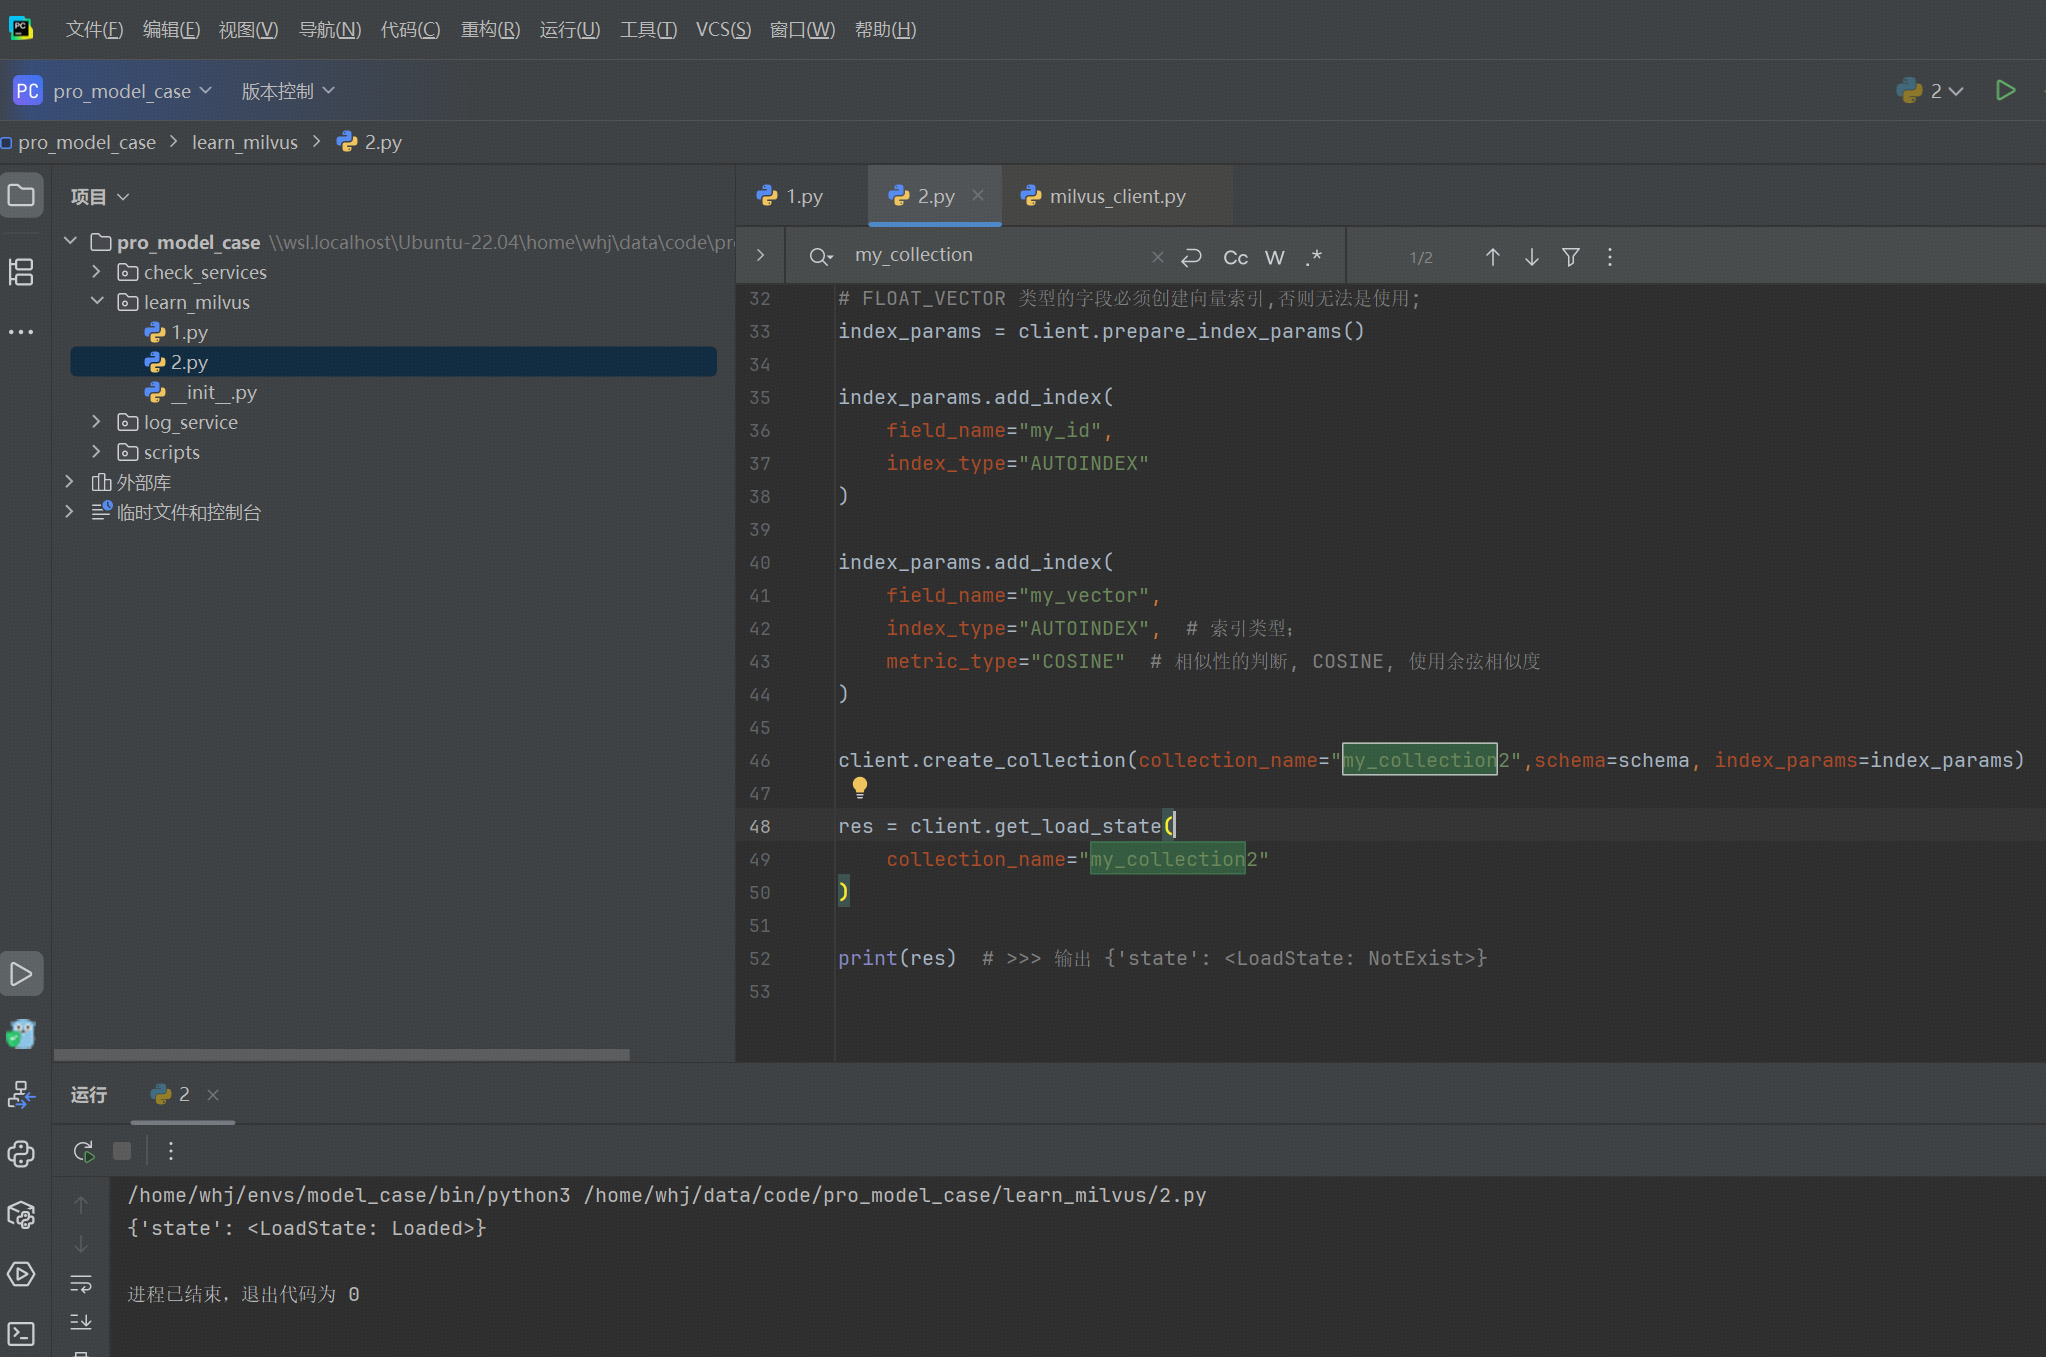Viewport: 2046px width, 1357px height.
Task: Run the current script with the green play icon
Action: [2005, 90]
